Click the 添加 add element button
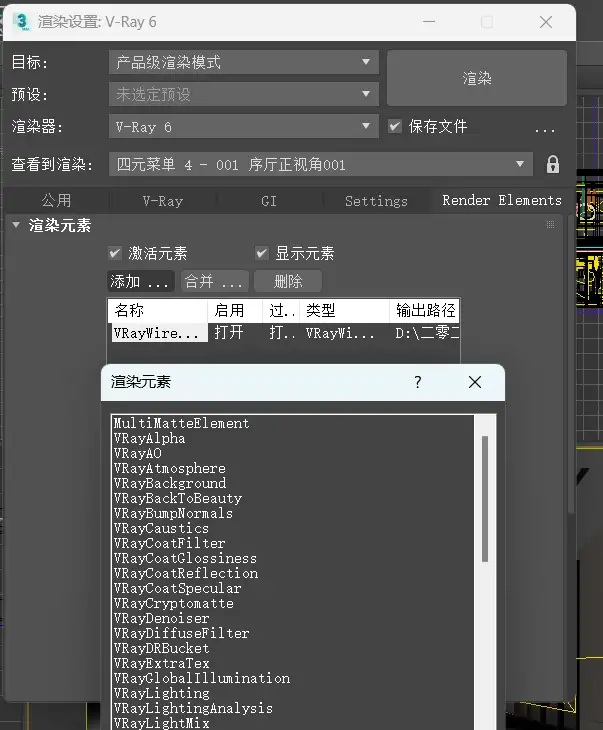Viewport: 603px width, 730px height. [140, 281]
